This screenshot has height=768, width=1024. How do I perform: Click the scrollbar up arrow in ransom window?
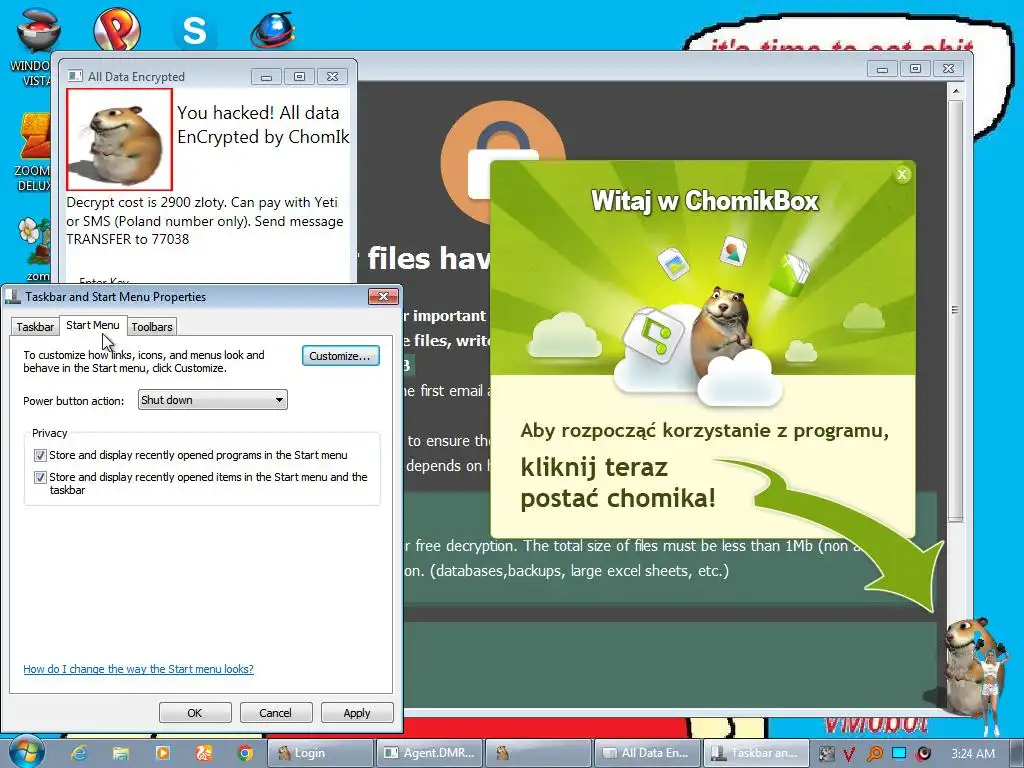pos(955,91)
